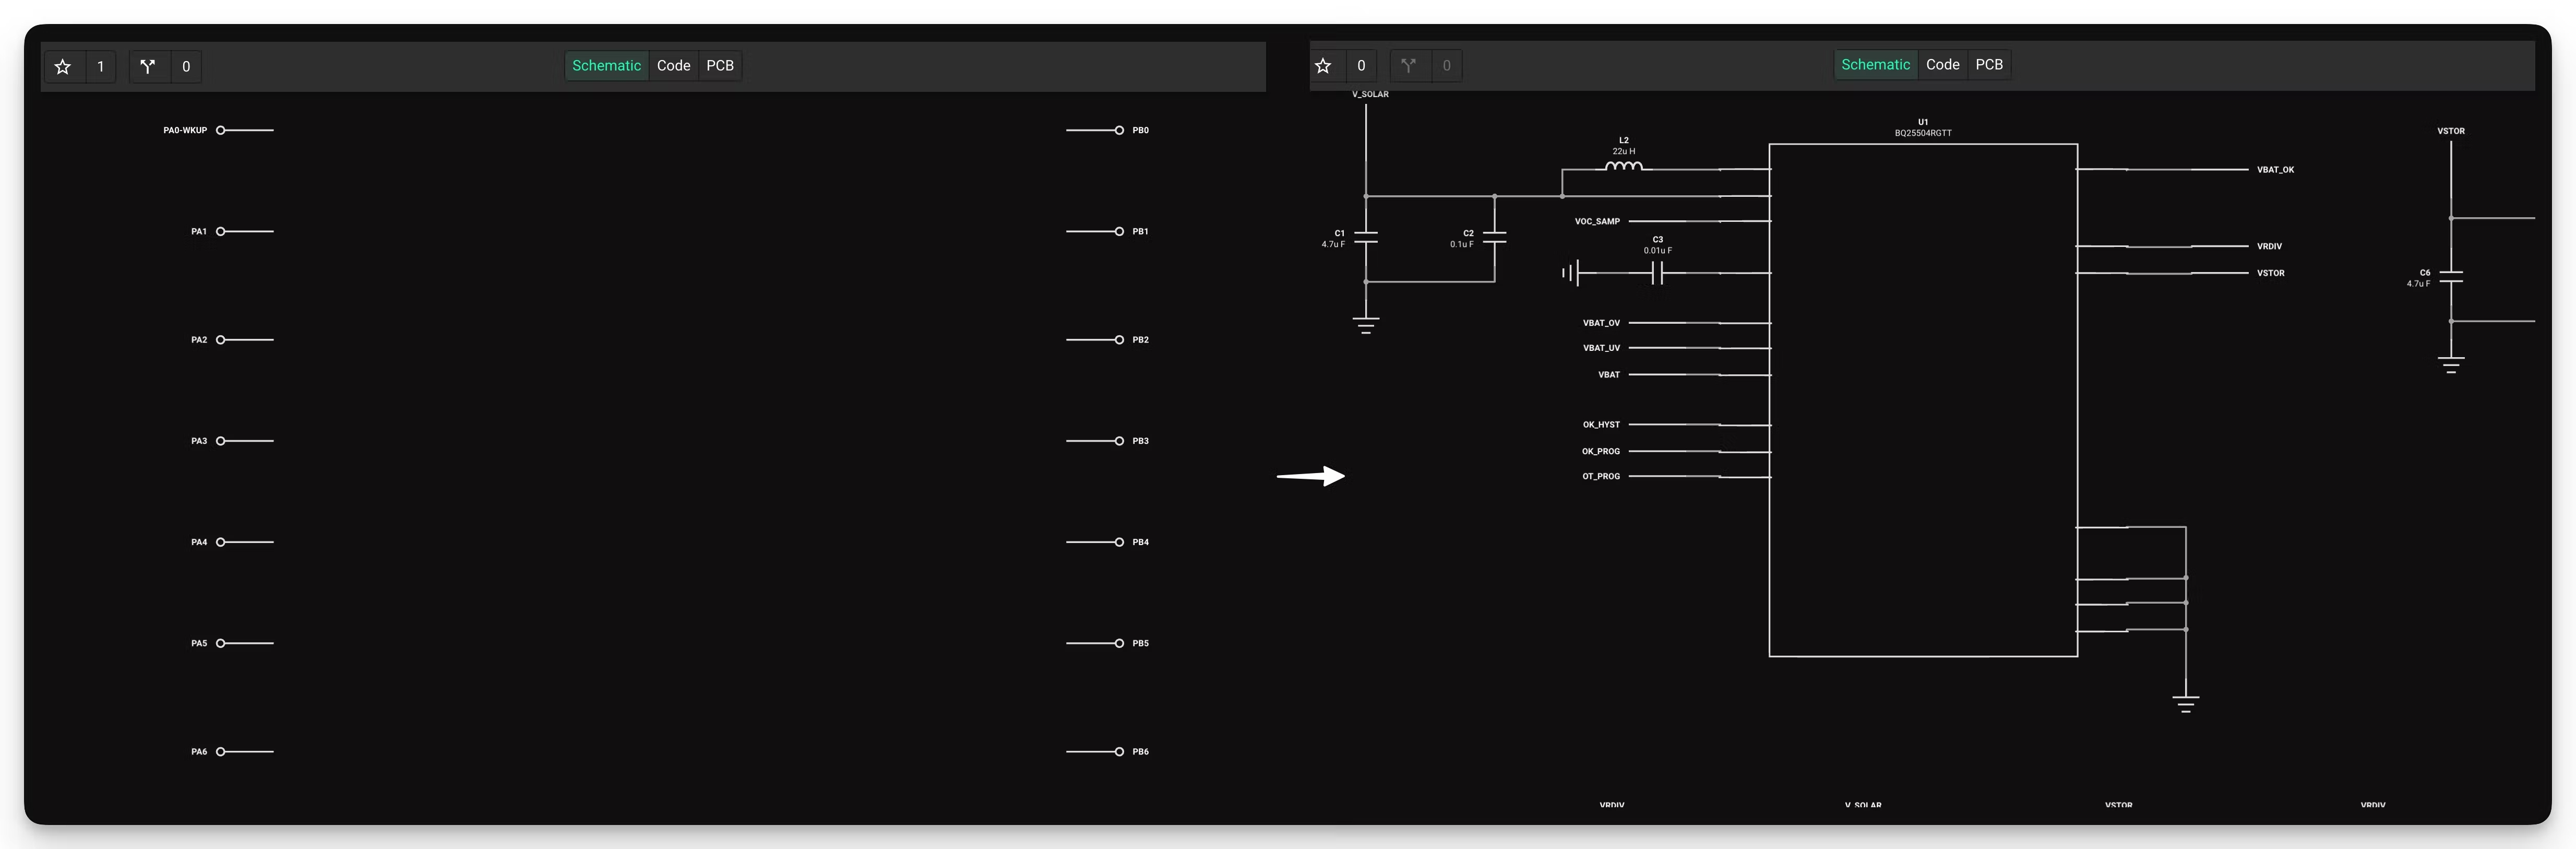Screen dimensions: 2576x849
Task: Open the Code tab in right panel
Action: [1942, 65]
